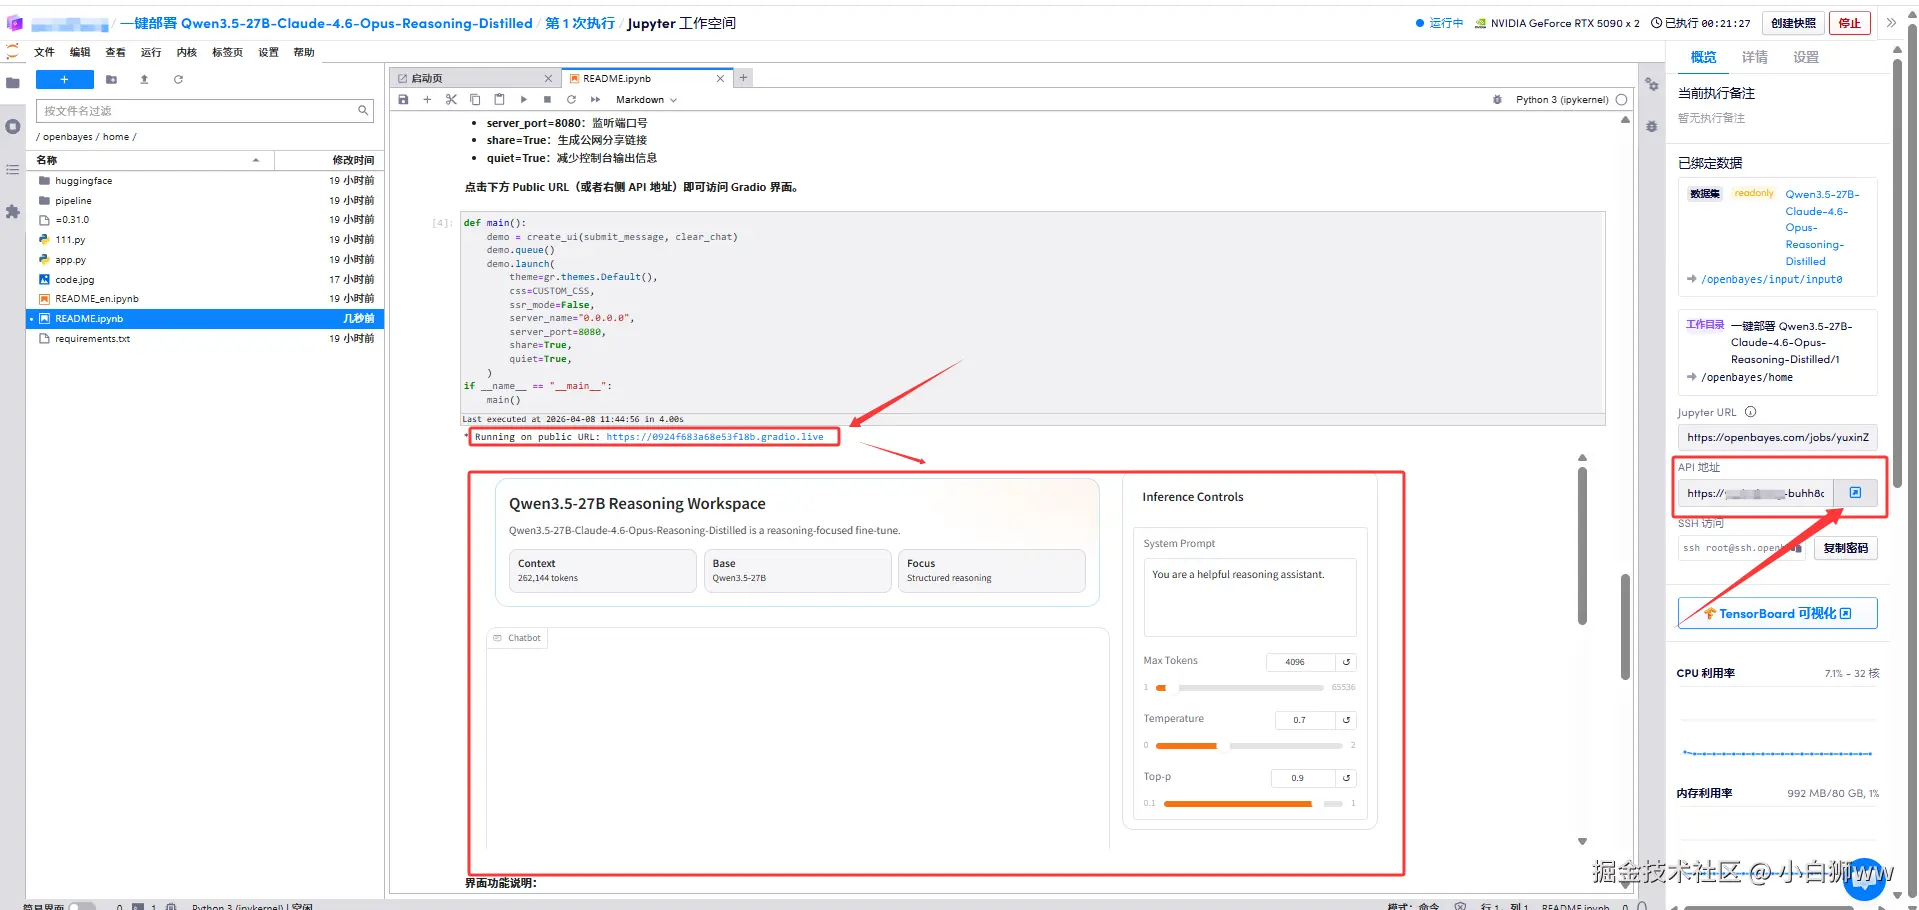Open the API address in new window
This screenshot has height=910, width=1919.
click(1855, 493)
